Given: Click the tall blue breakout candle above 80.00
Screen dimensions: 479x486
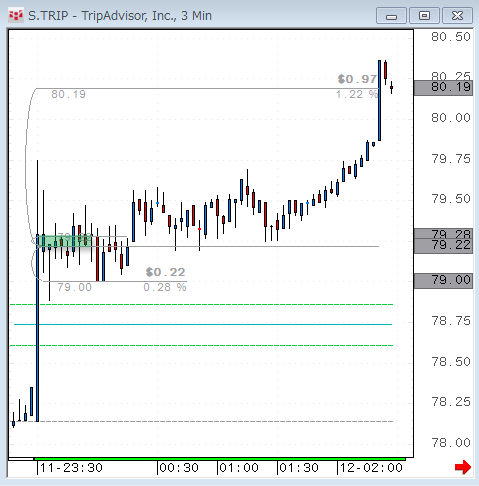Looking at the screenshot, I should [379, 100].
